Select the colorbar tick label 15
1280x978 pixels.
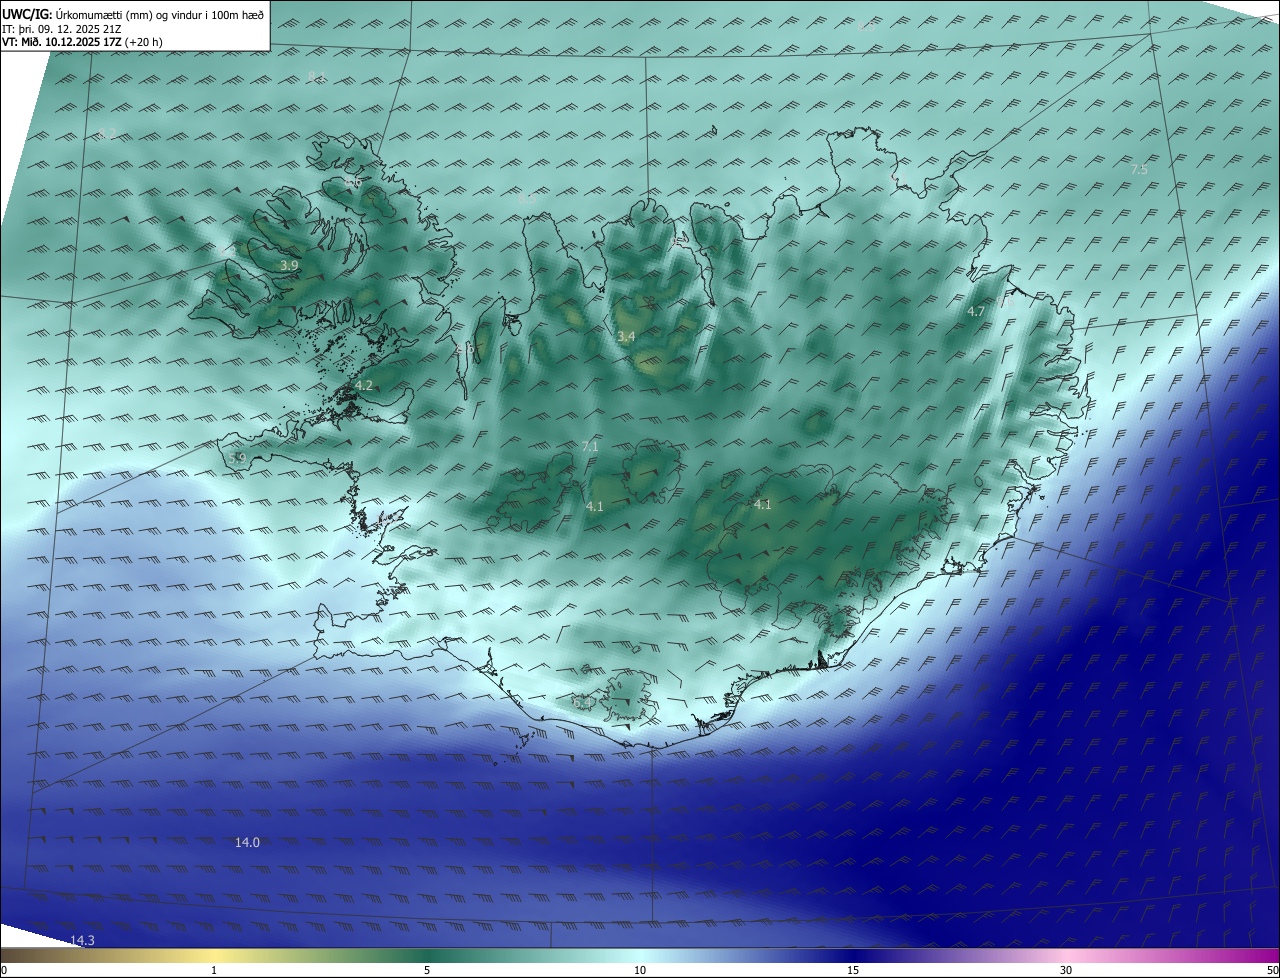tap(853, 970)
